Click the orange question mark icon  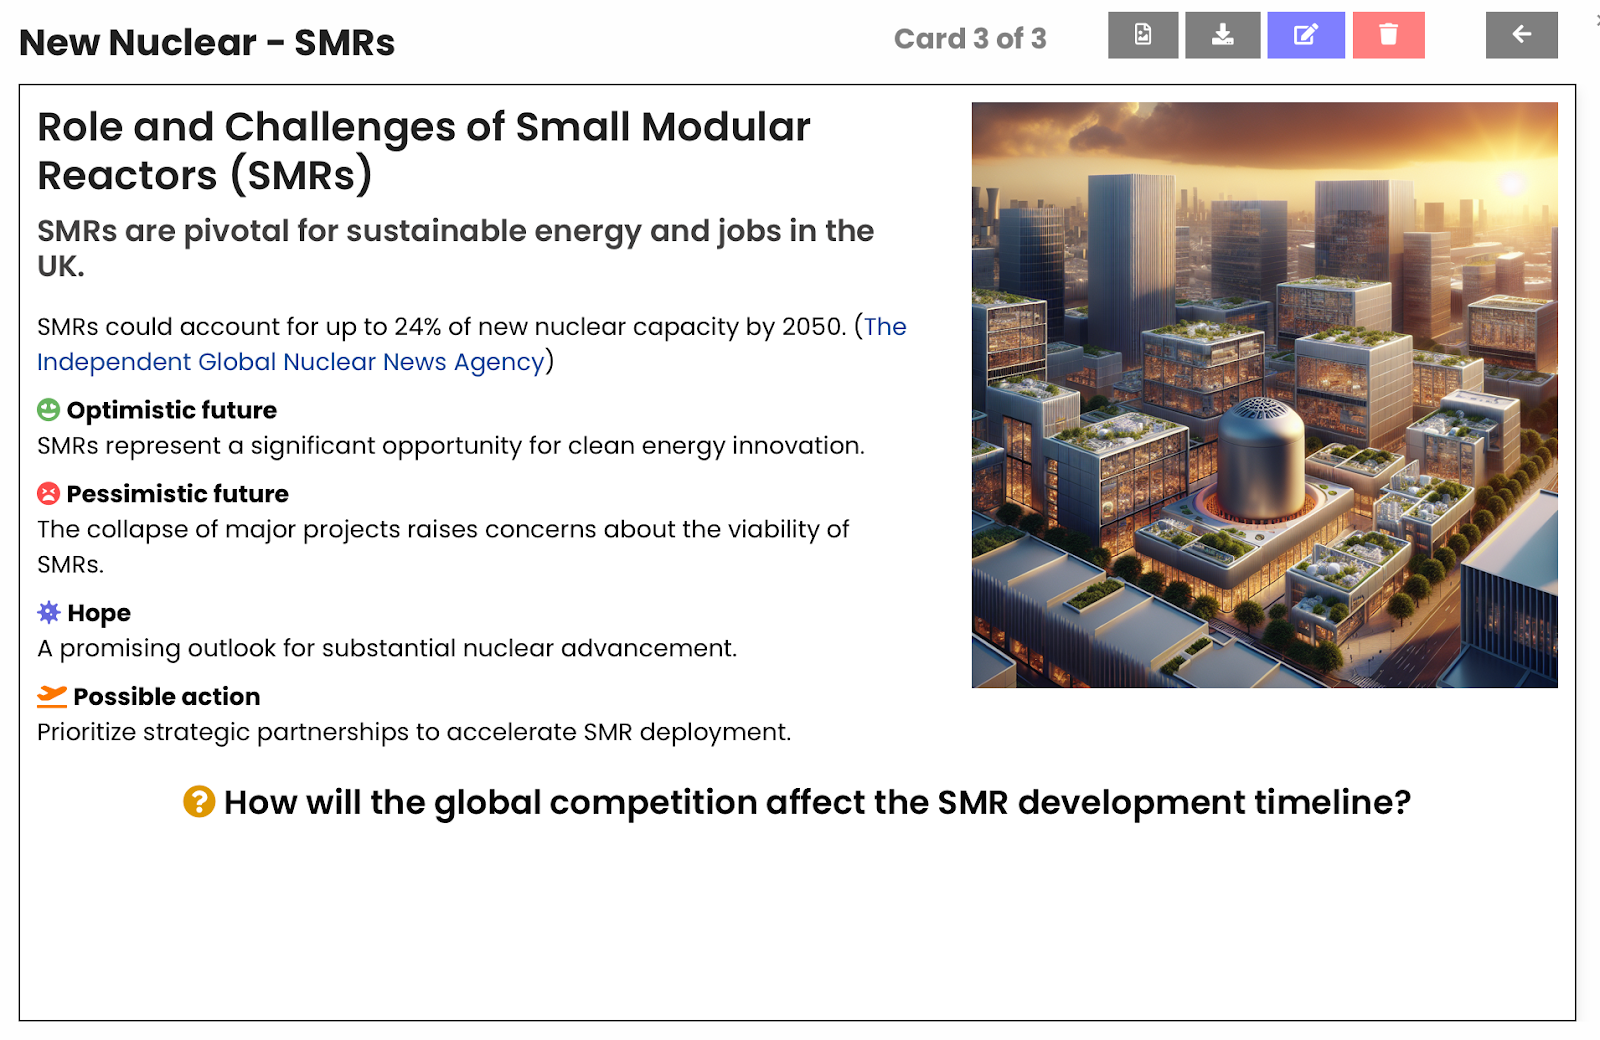[199, 802]
